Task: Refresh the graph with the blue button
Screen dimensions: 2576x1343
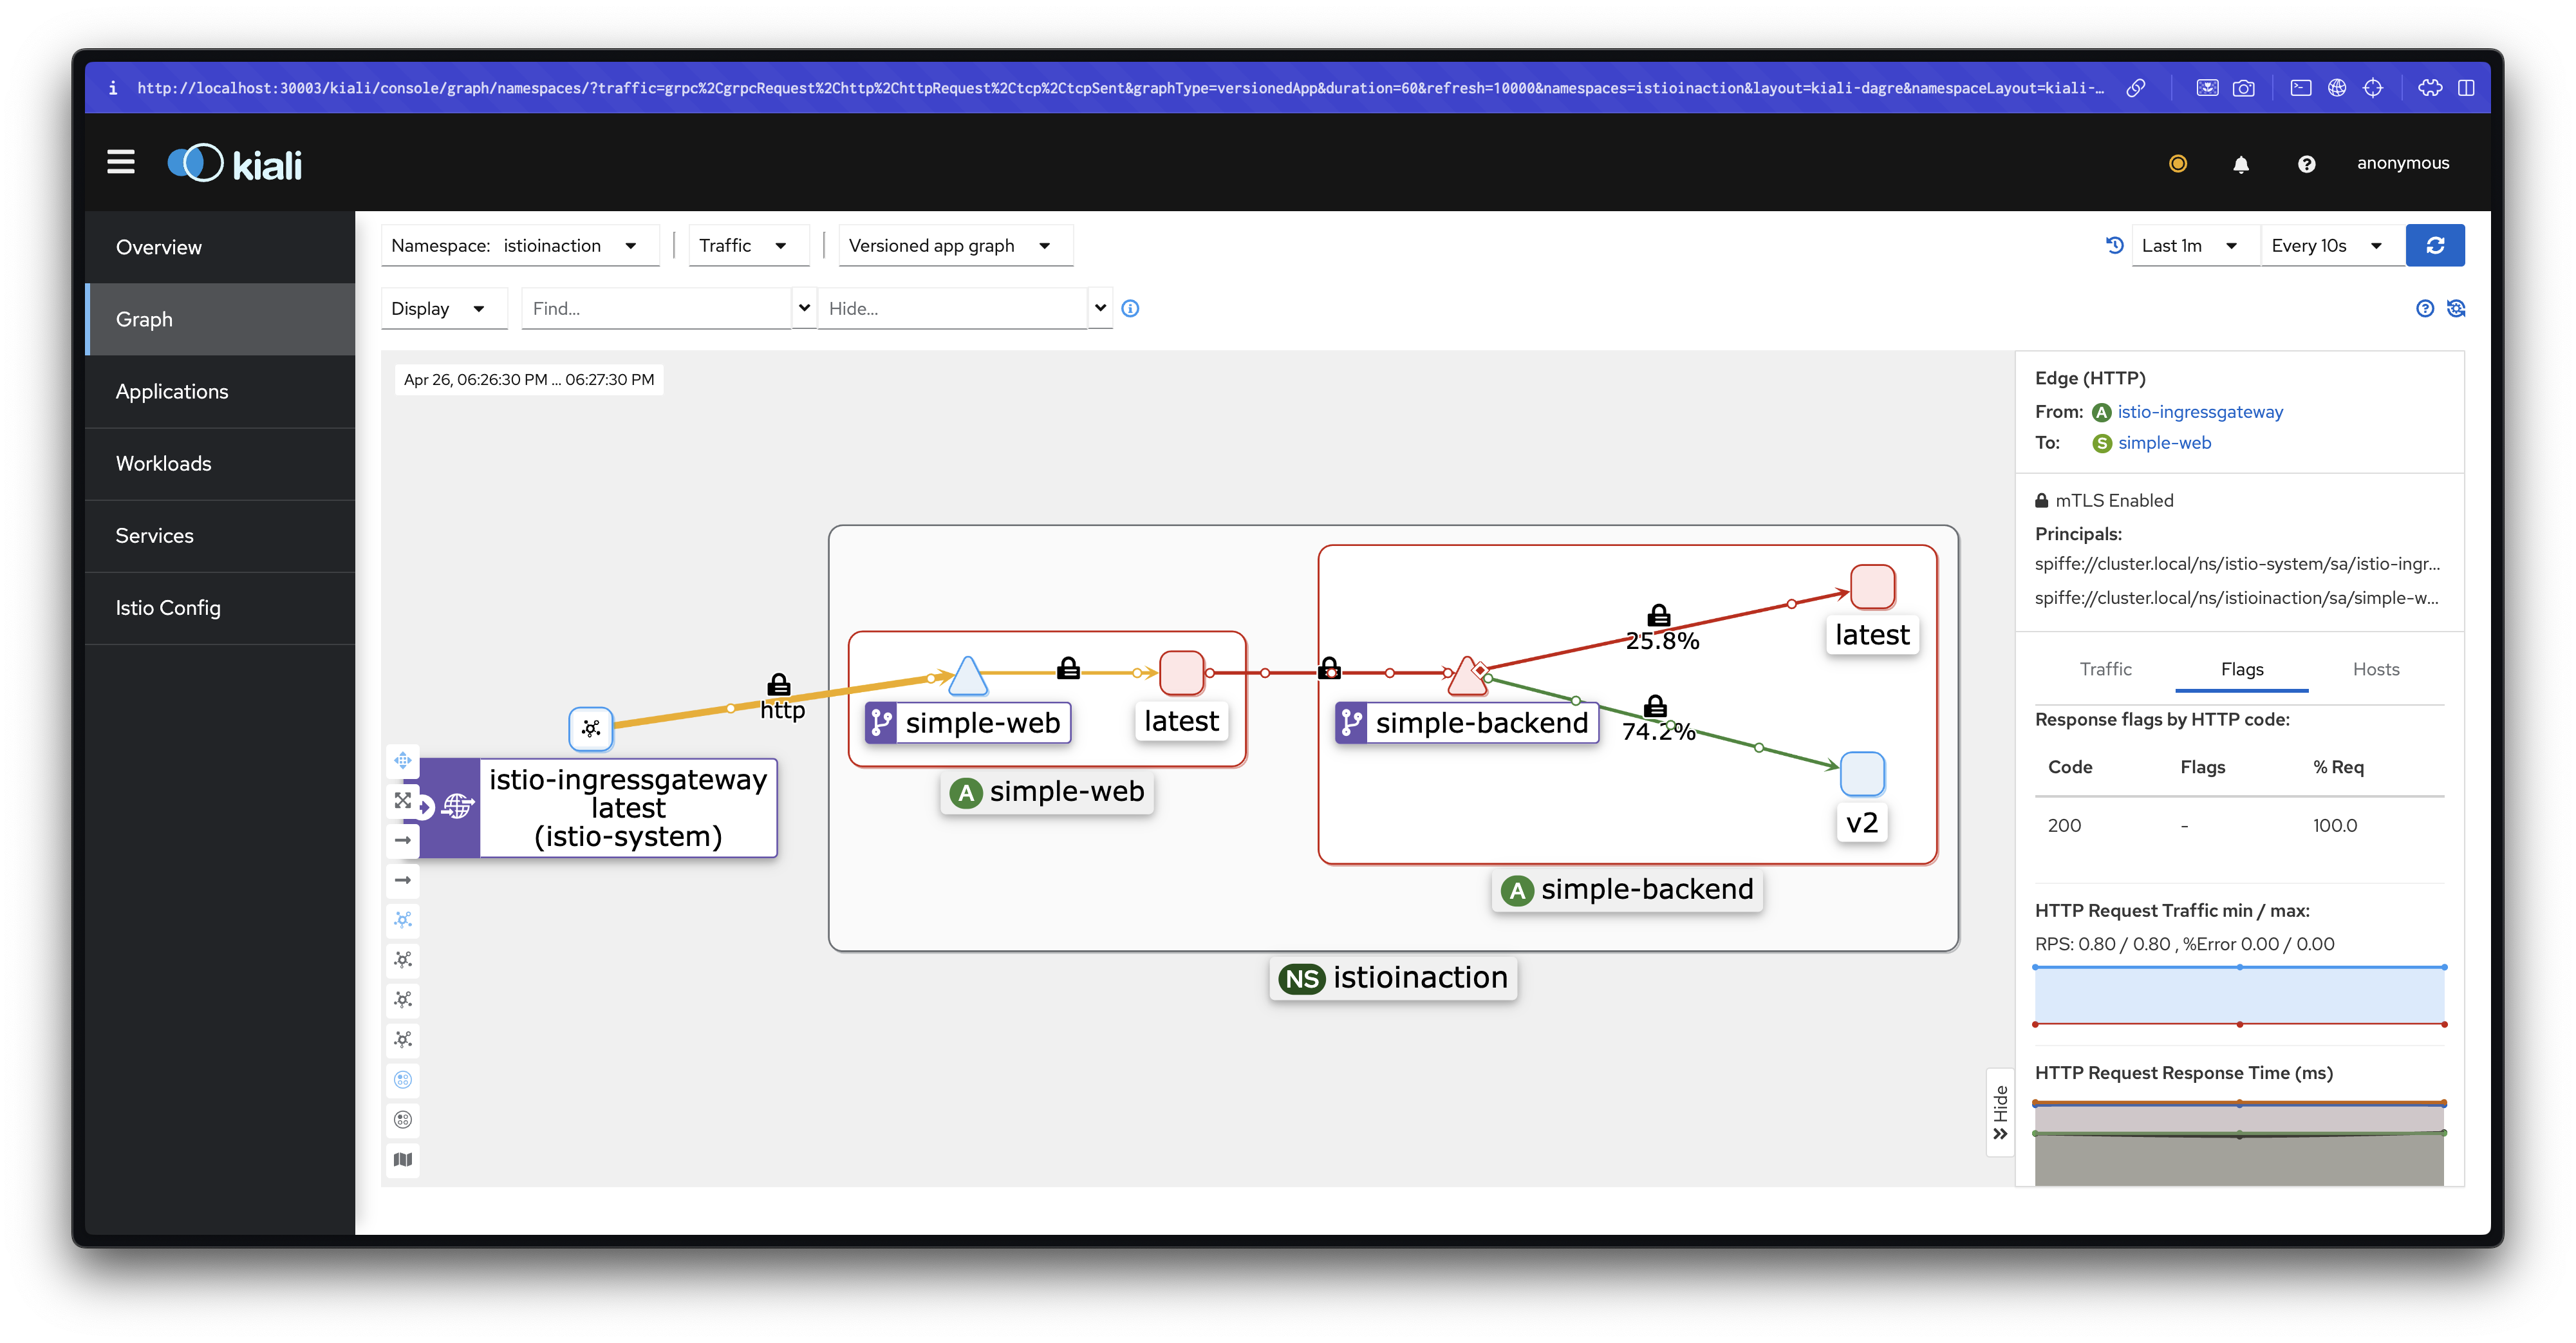Action: coord(2435,245)
